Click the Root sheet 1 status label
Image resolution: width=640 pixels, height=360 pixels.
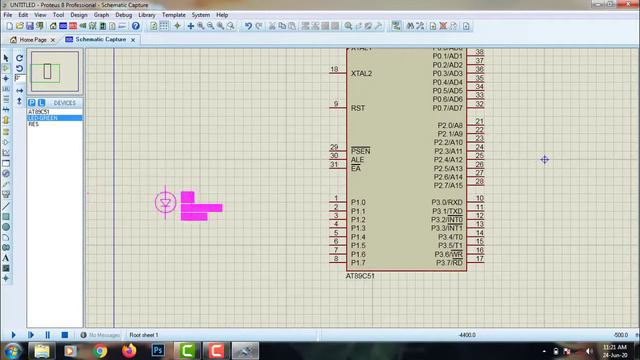(x=144, y=335)
